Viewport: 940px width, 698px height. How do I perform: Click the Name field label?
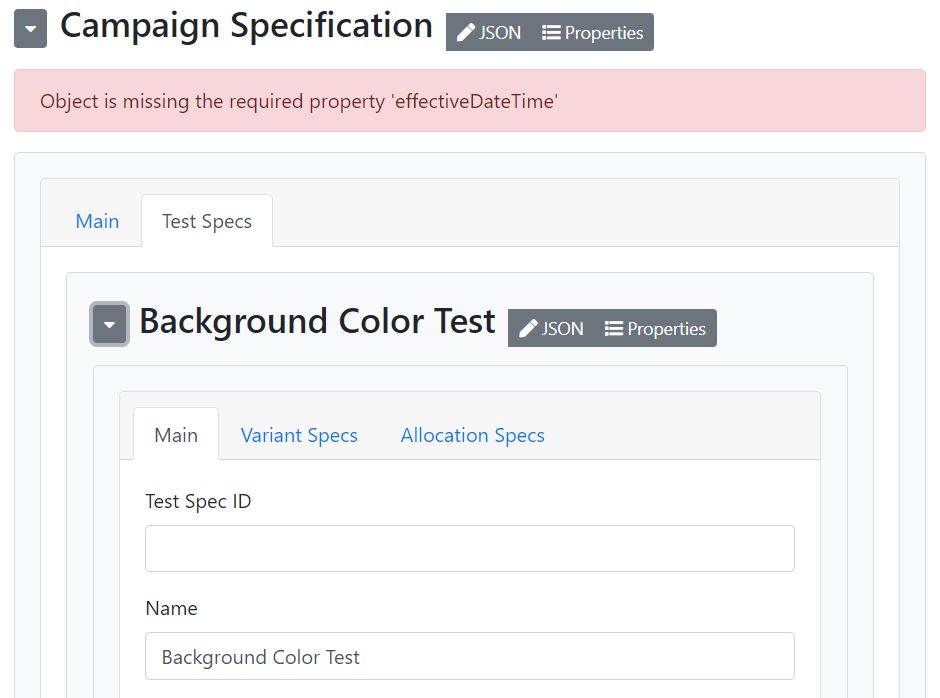click(171, 608)
